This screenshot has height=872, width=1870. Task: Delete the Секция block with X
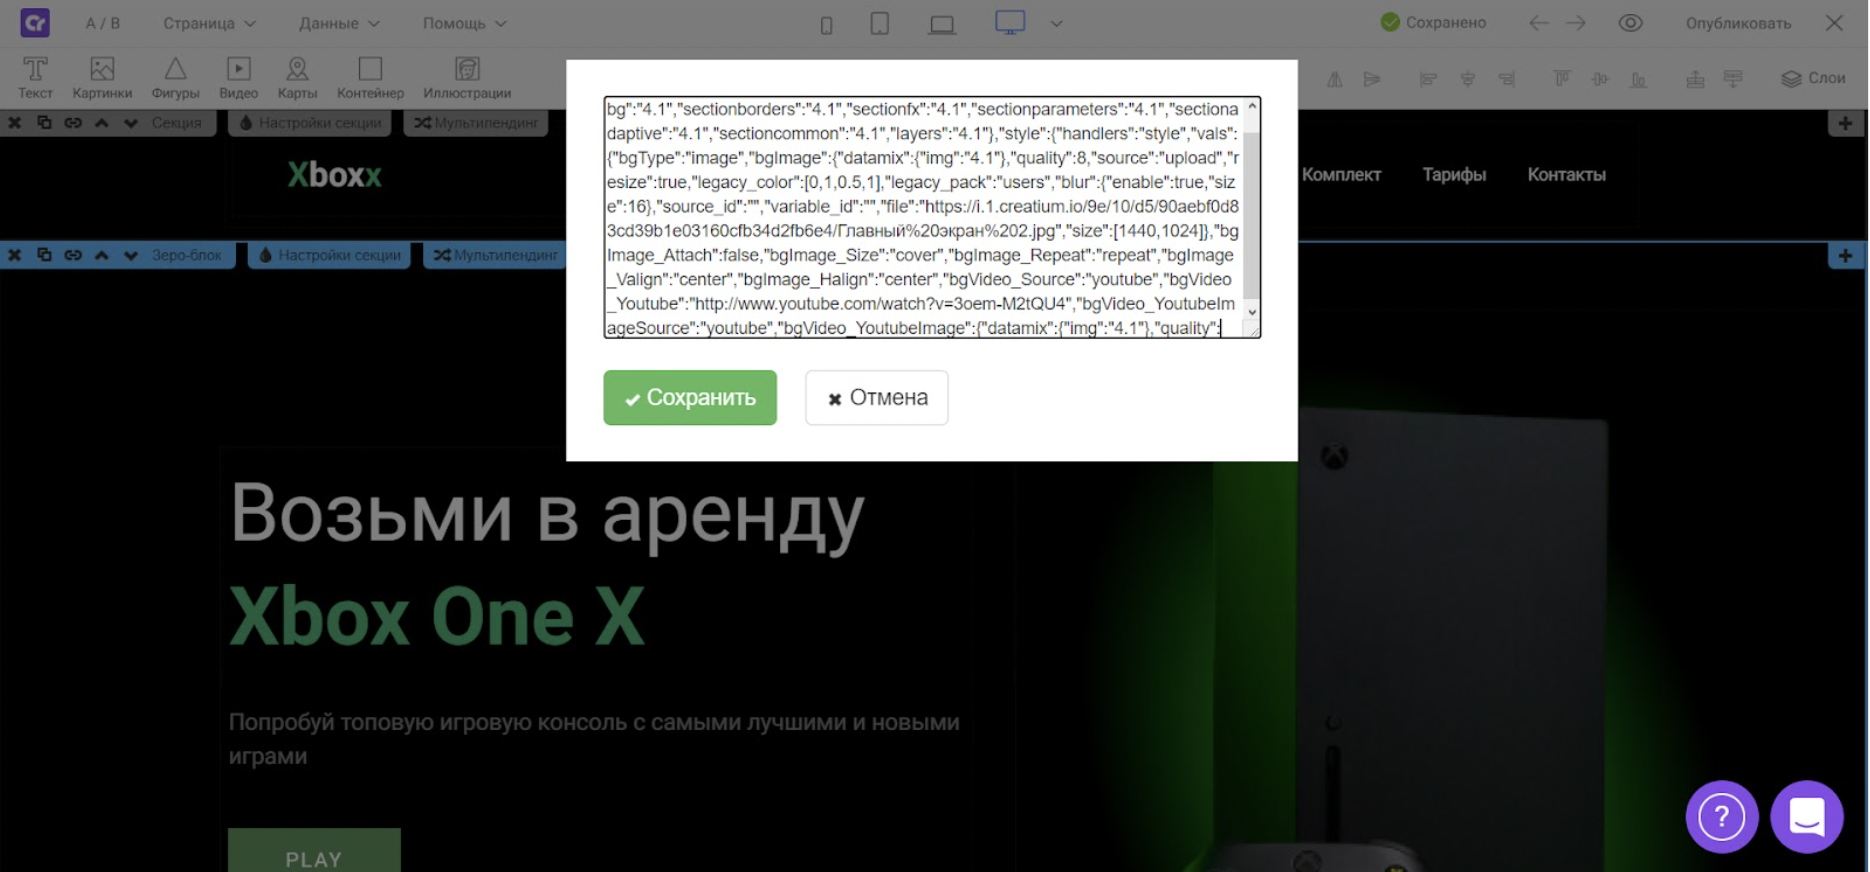tap(15, 123)
